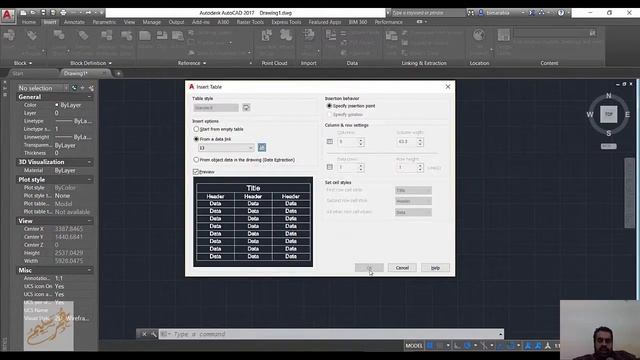Click the new drawing tab plus button
This screenshot has height=360, width=640.
118,73
